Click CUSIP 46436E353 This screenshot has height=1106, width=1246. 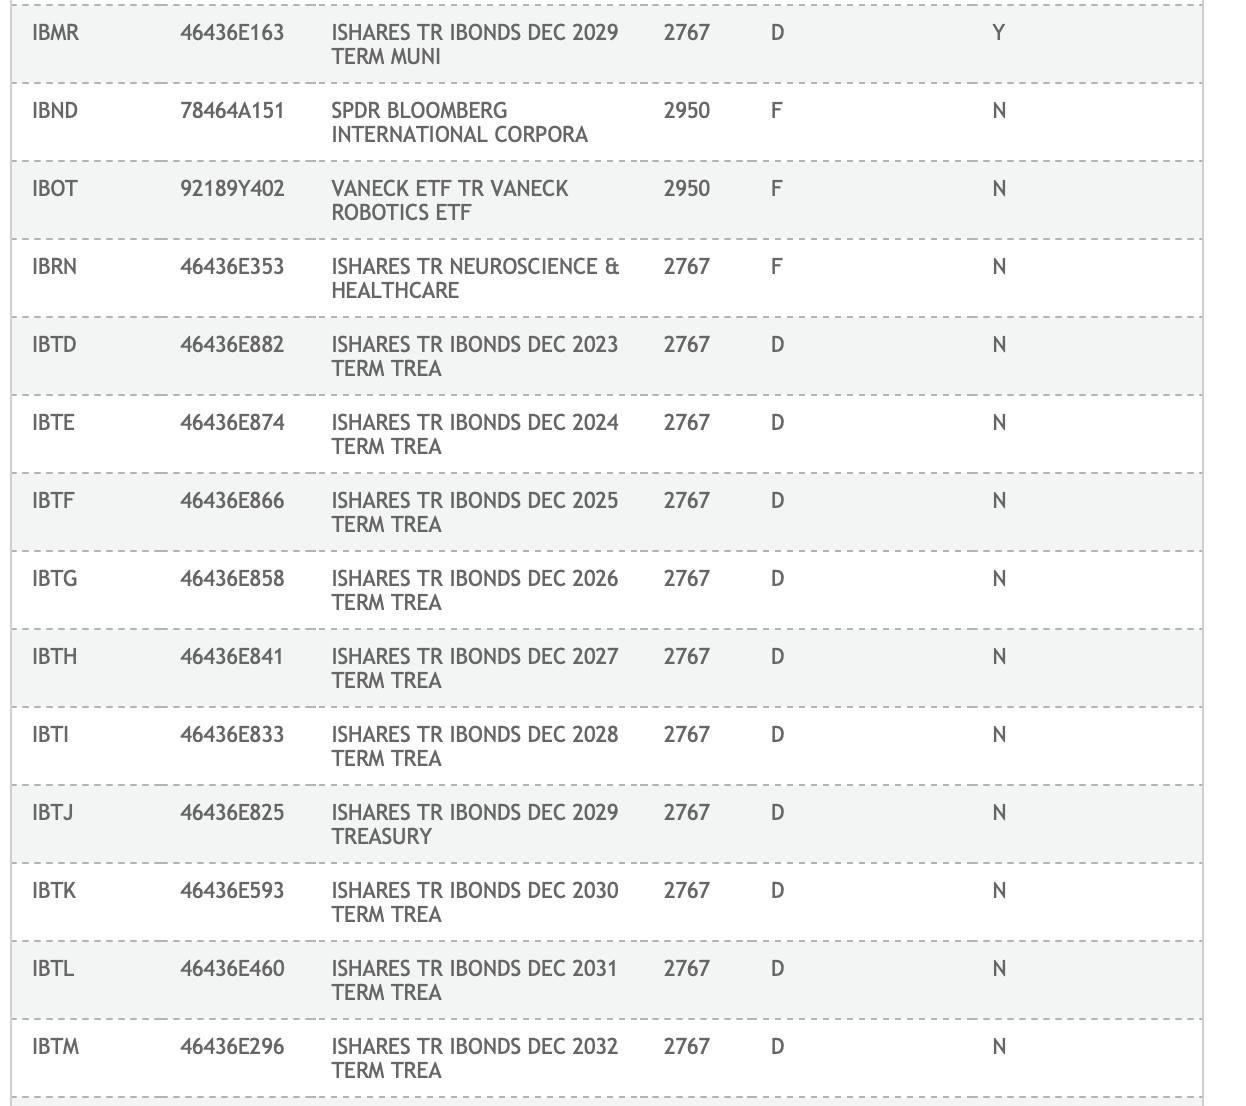(232, 266)
